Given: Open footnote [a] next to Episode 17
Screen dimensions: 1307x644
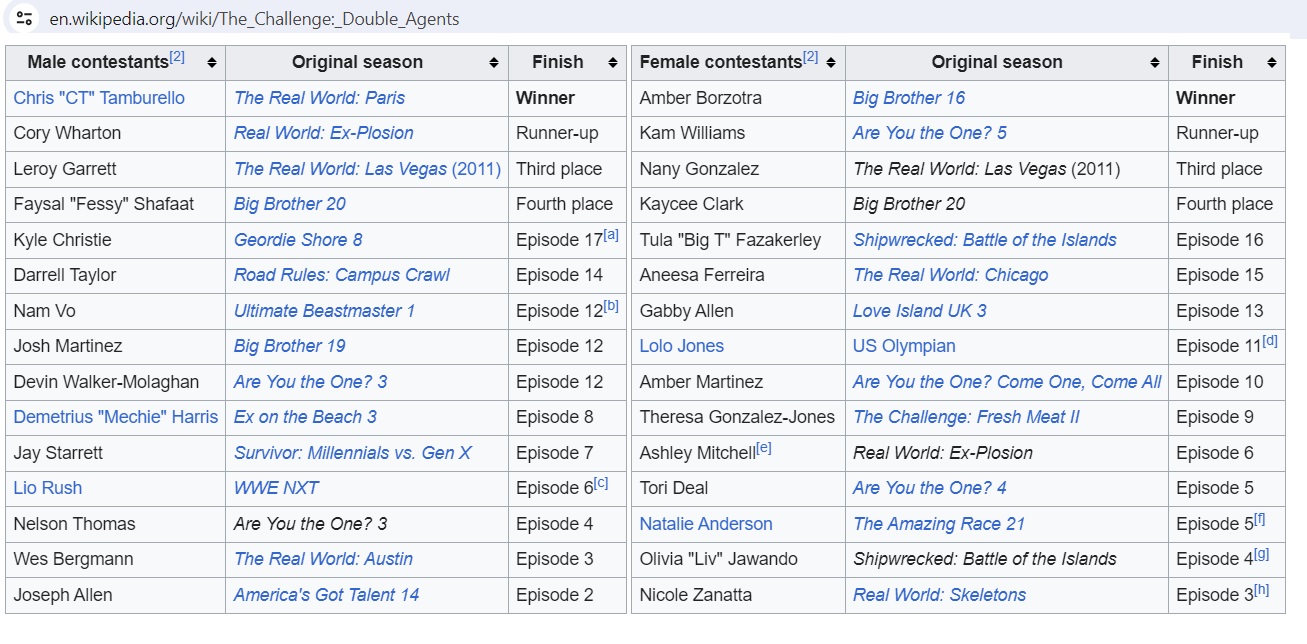Looking at the screenshot, I should [x=611, y=235].
